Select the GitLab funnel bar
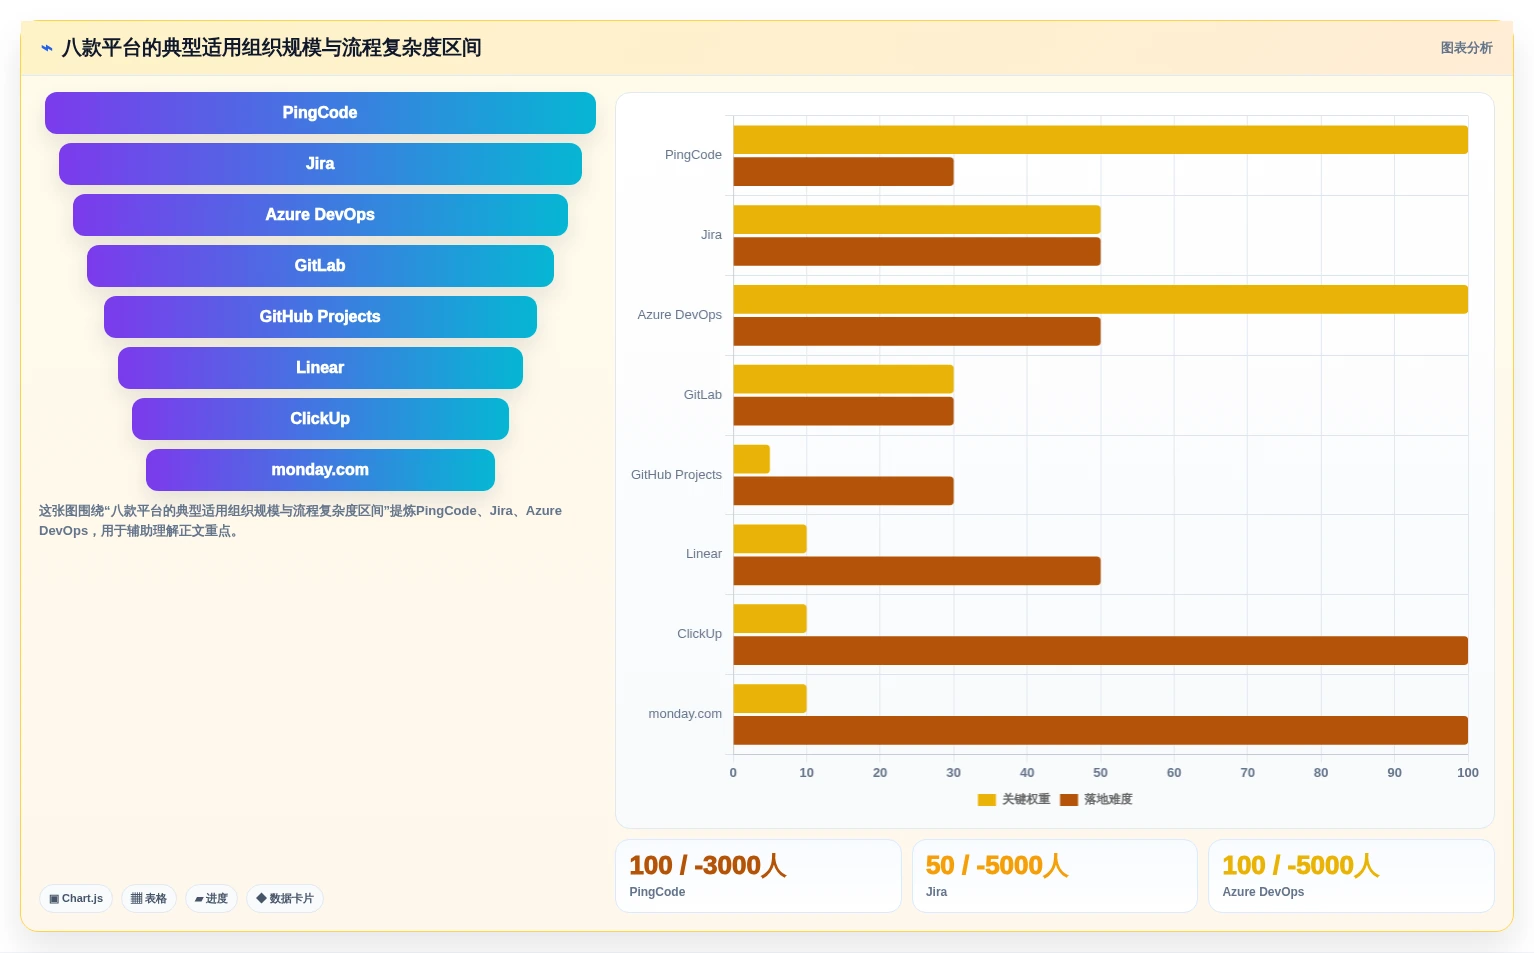1534x953 pixels. (320, 266)
